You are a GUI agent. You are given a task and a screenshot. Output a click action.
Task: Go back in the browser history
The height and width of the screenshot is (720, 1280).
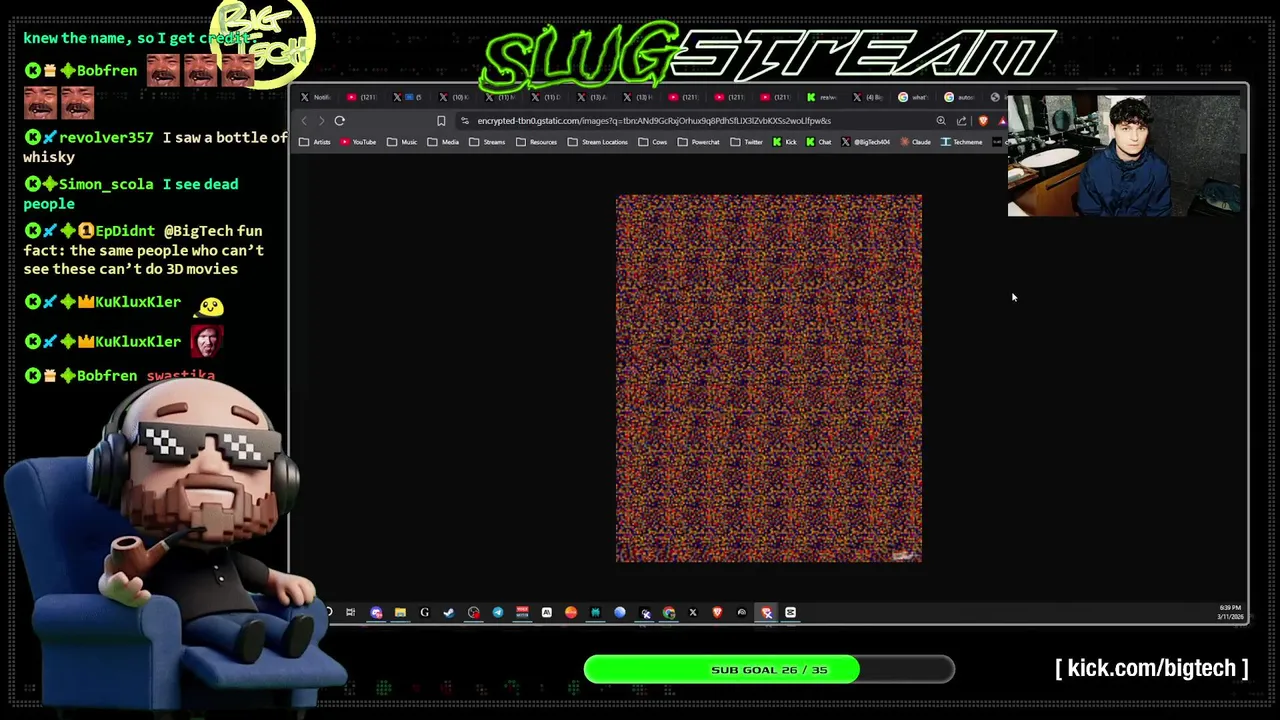(x=304, y=121)
